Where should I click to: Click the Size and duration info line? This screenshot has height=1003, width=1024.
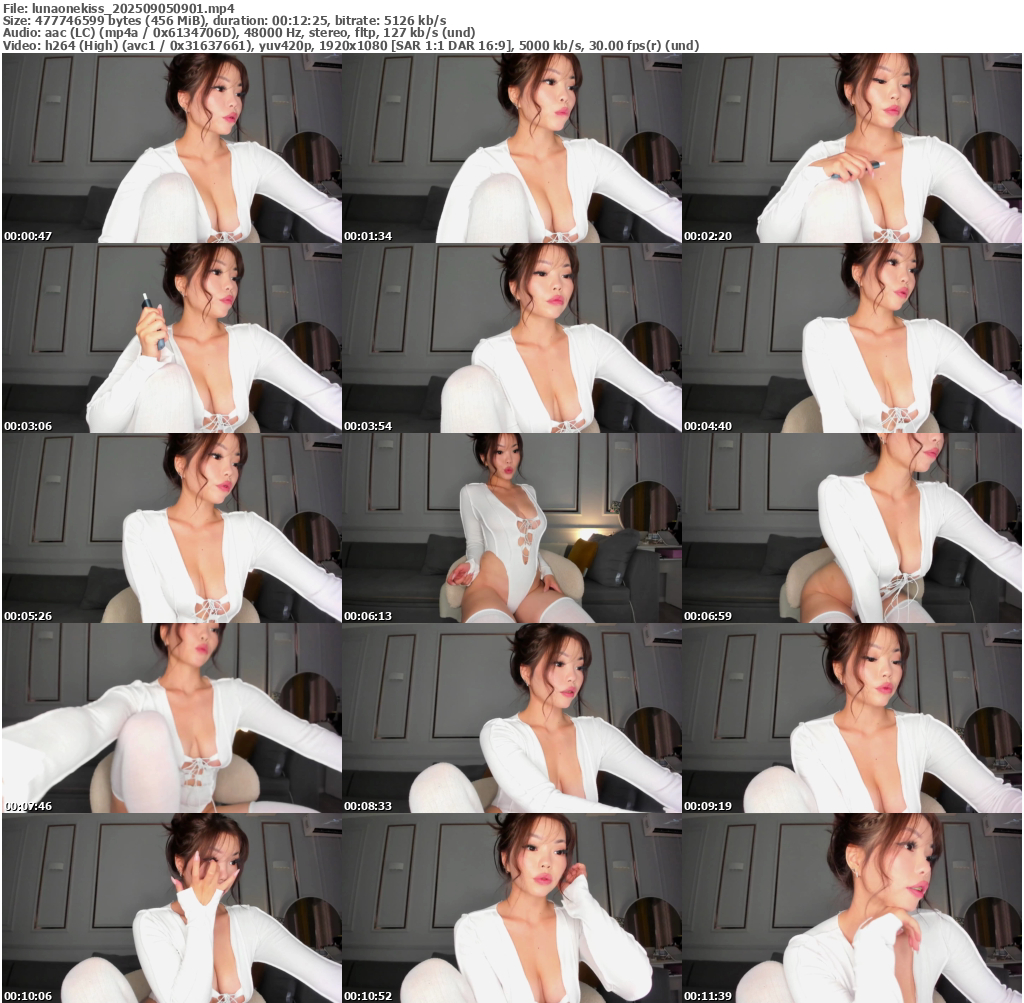point(224,21)
